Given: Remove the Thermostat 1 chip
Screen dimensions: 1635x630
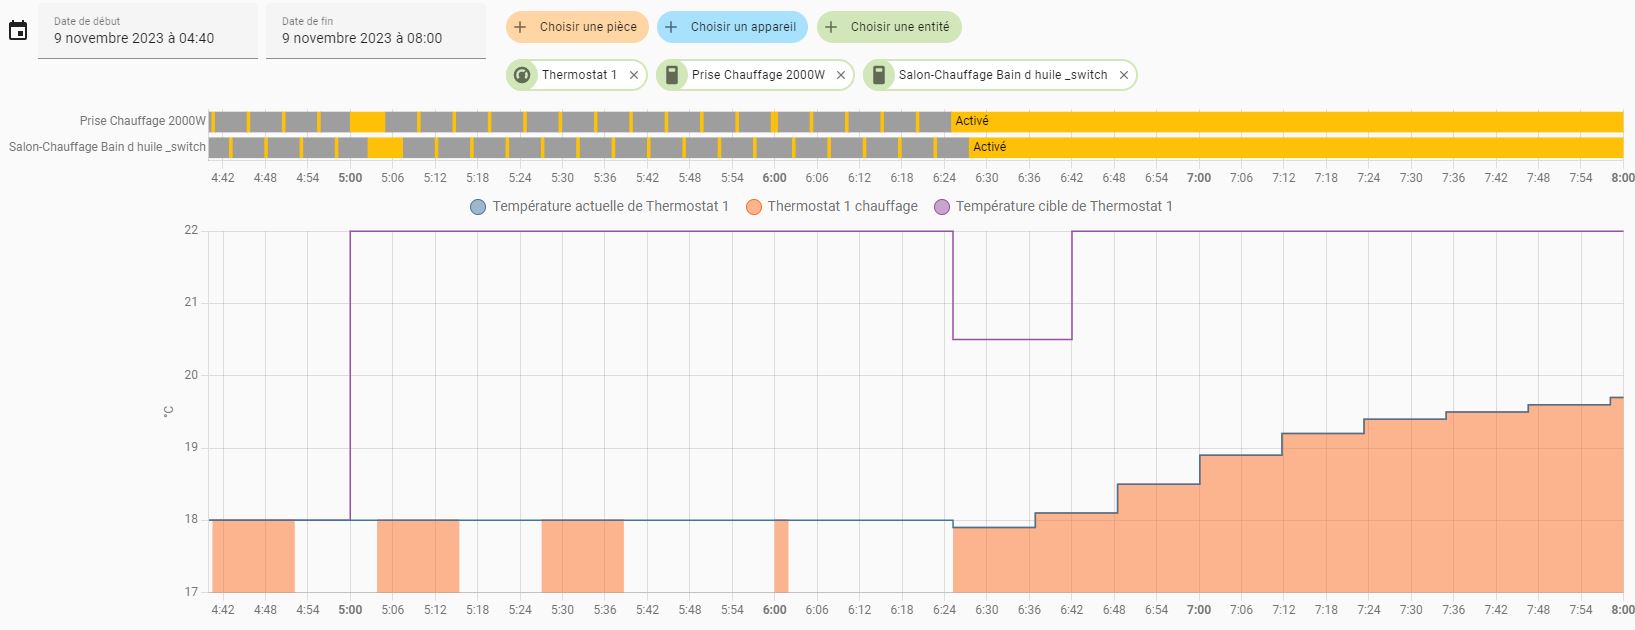Looking at the screenshot, I should 634,75.
